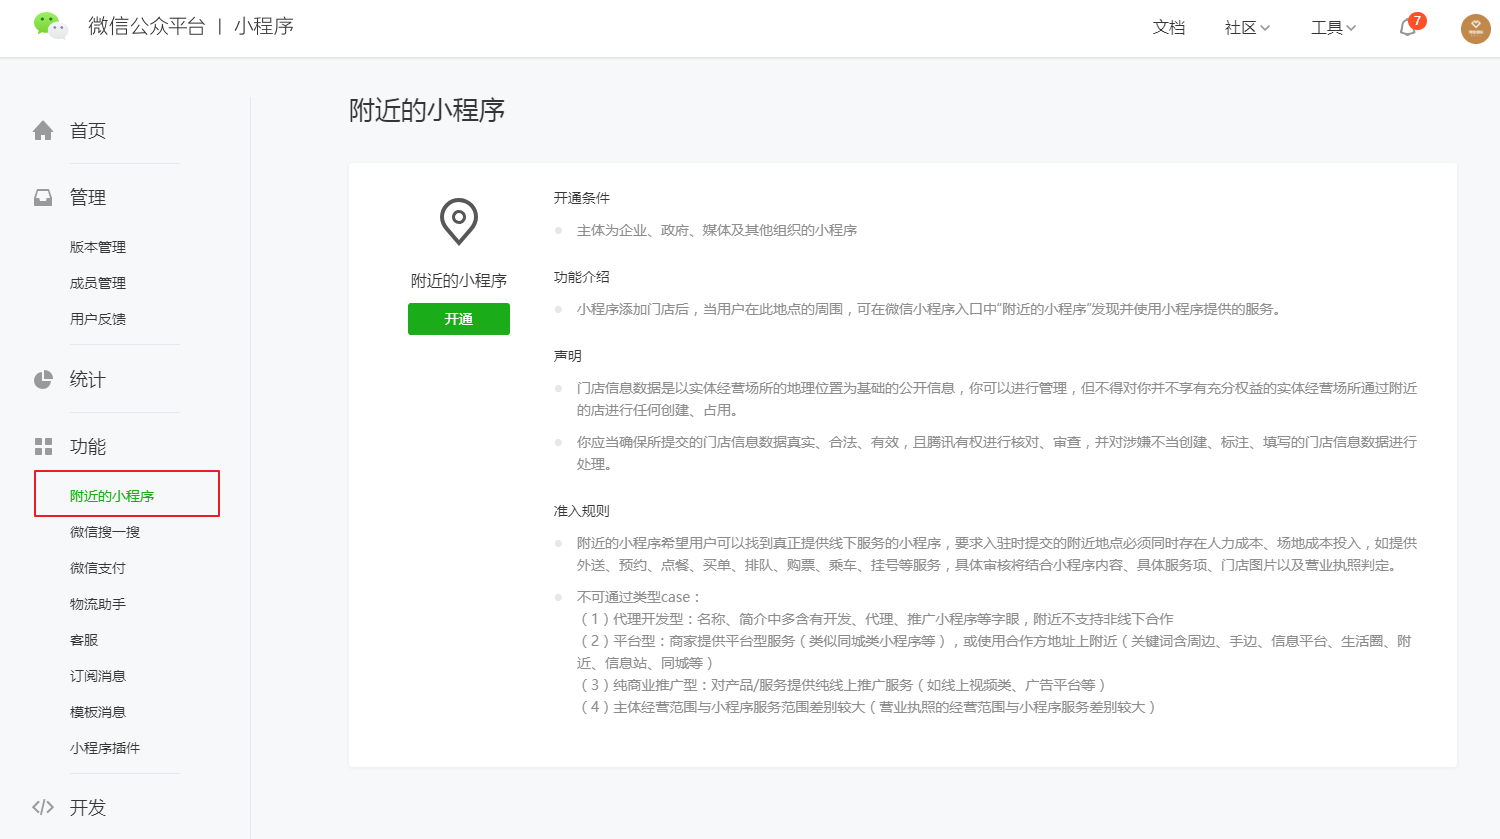The height and width of the screenshot is (839, 1500).
Task: Open 模板消息 in the sidebar
Action: 98,712
